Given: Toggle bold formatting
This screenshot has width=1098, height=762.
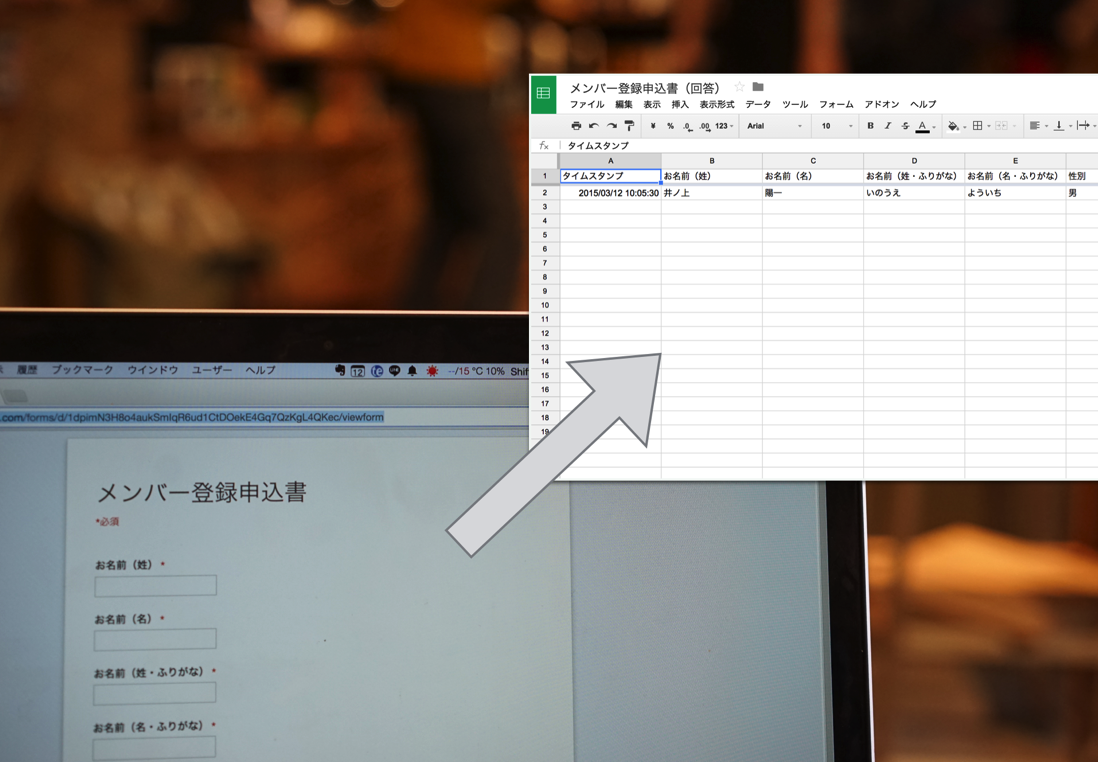Looking at the screenshot, I should pyautogui.click(x=870, y=126).
